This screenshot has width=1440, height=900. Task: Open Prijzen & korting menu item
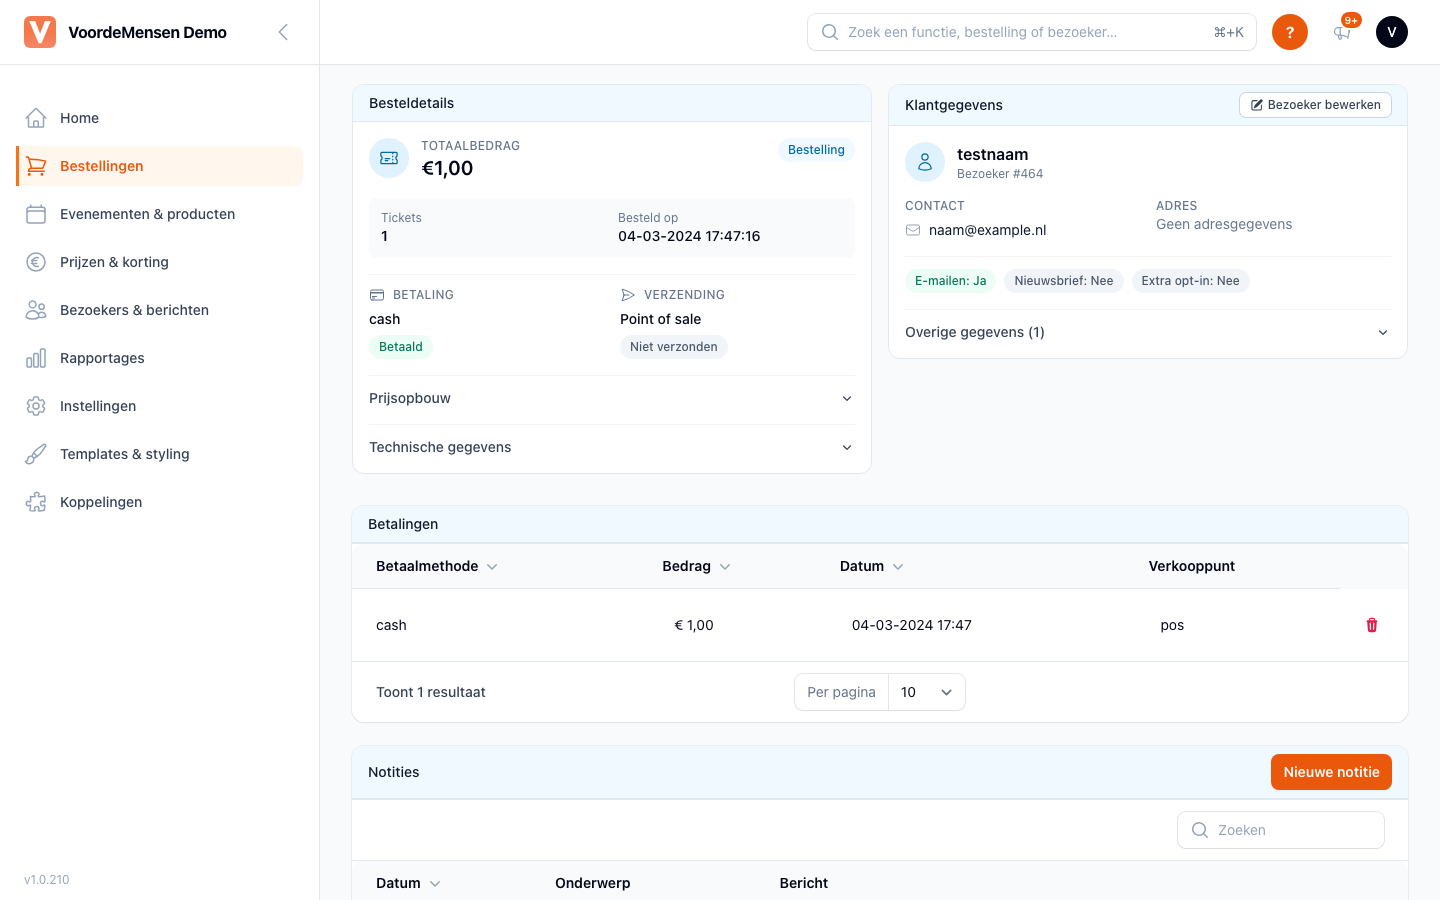tap(160, 262)
